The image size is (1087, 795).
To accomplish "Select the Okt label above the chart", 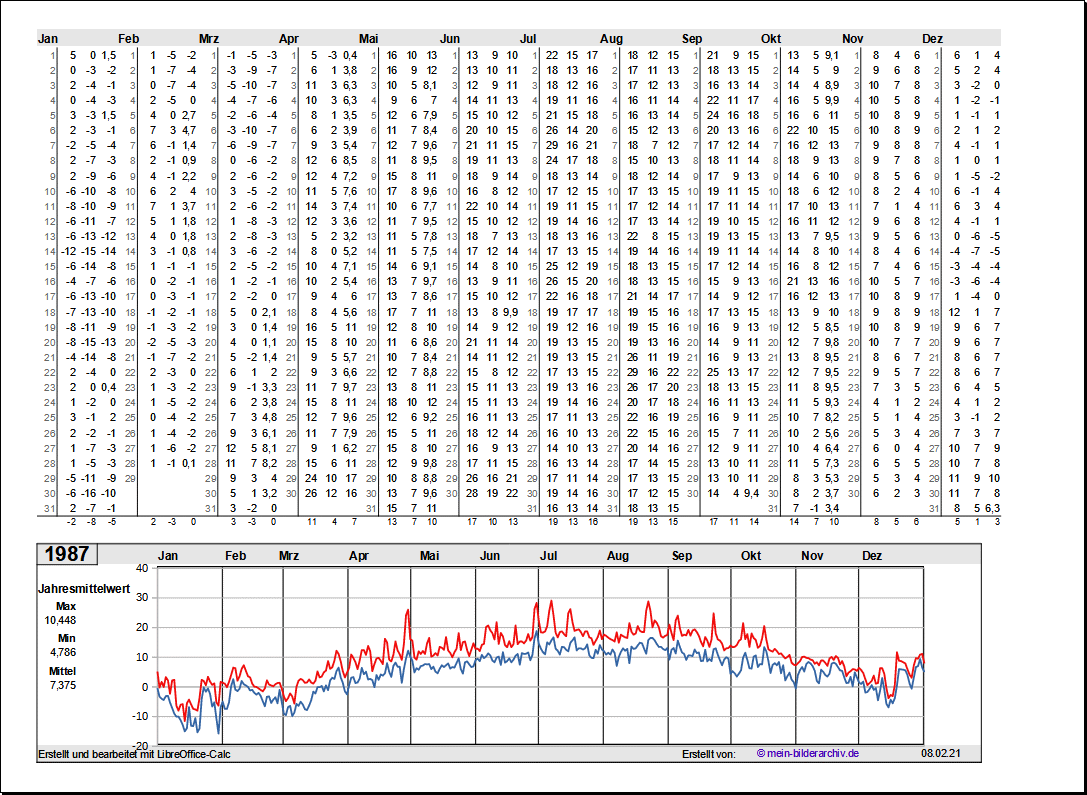I will coord(751,555).
